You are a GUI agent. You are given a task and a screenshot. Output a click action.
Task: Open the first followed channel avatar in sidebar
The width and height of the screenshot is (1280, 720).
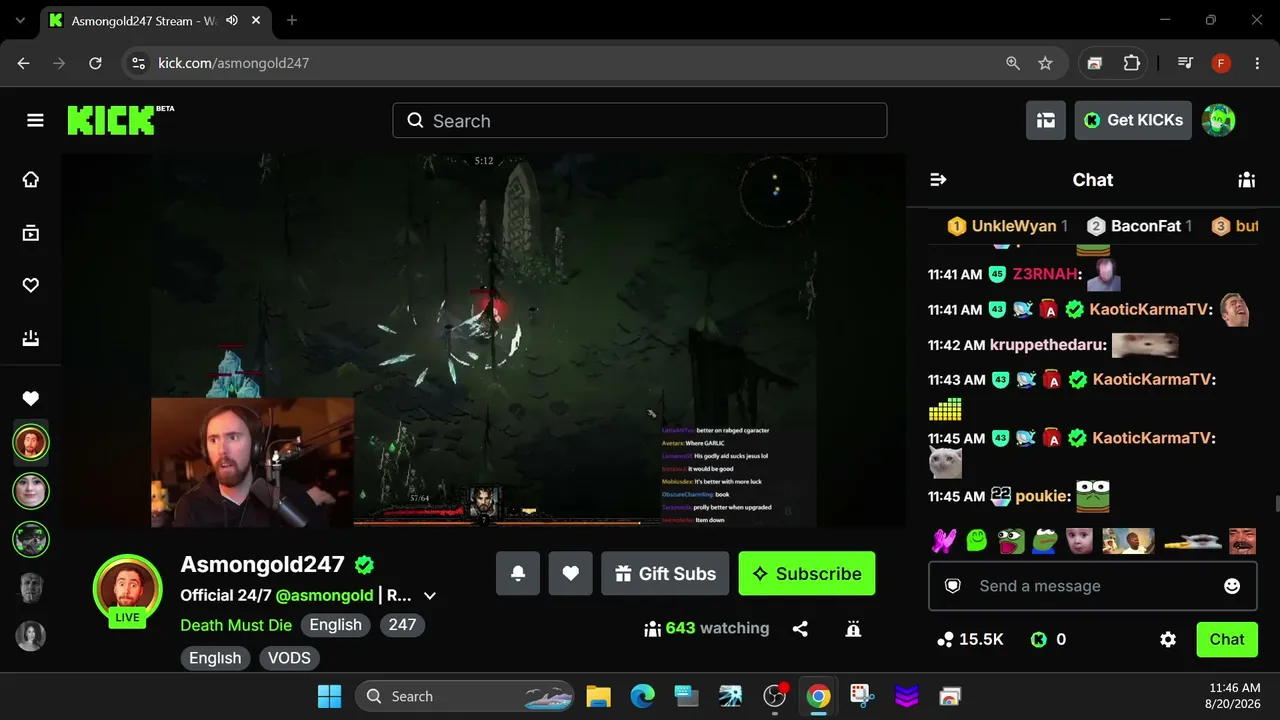click(x=31, y=442)
